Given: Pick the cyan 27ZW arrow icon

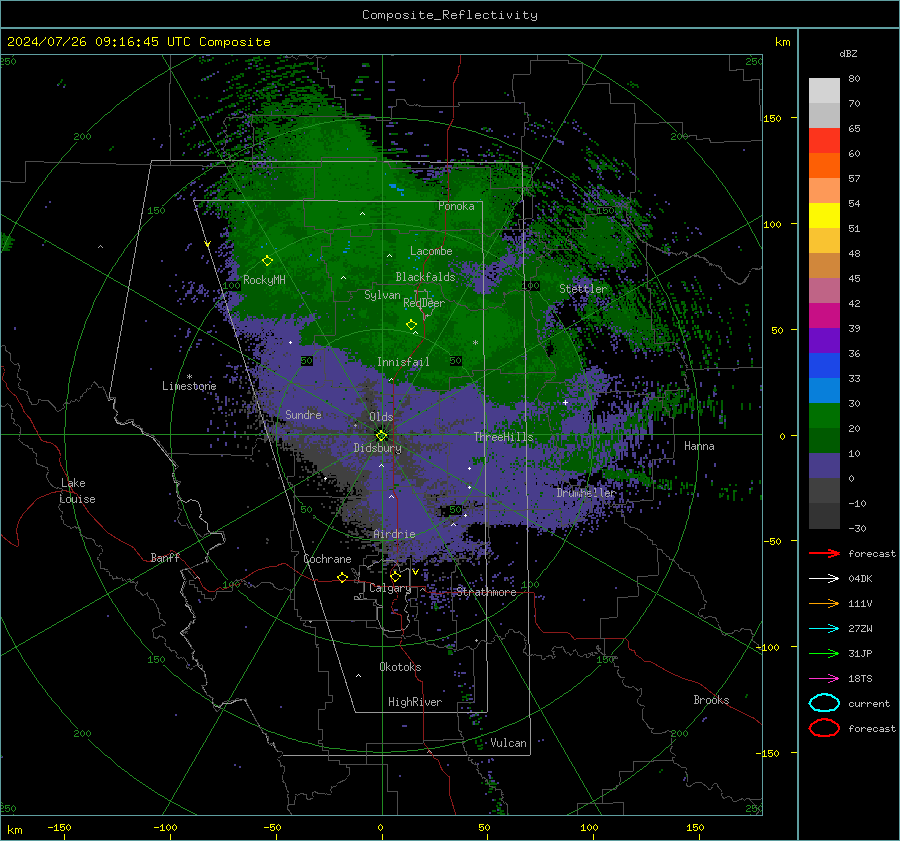Looking at the screenshot, I should point(824,629).
